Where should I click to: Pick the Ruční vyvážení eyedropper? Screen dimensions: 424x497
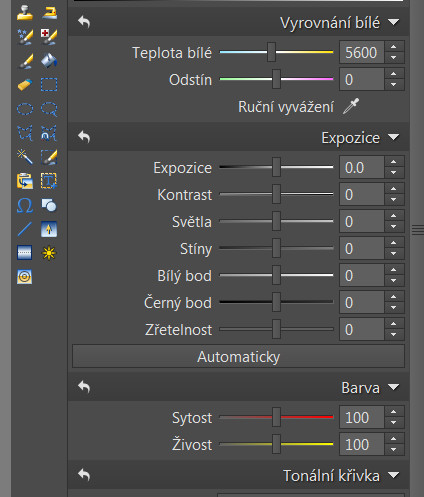pyautogui.click(x=351, y=106)
